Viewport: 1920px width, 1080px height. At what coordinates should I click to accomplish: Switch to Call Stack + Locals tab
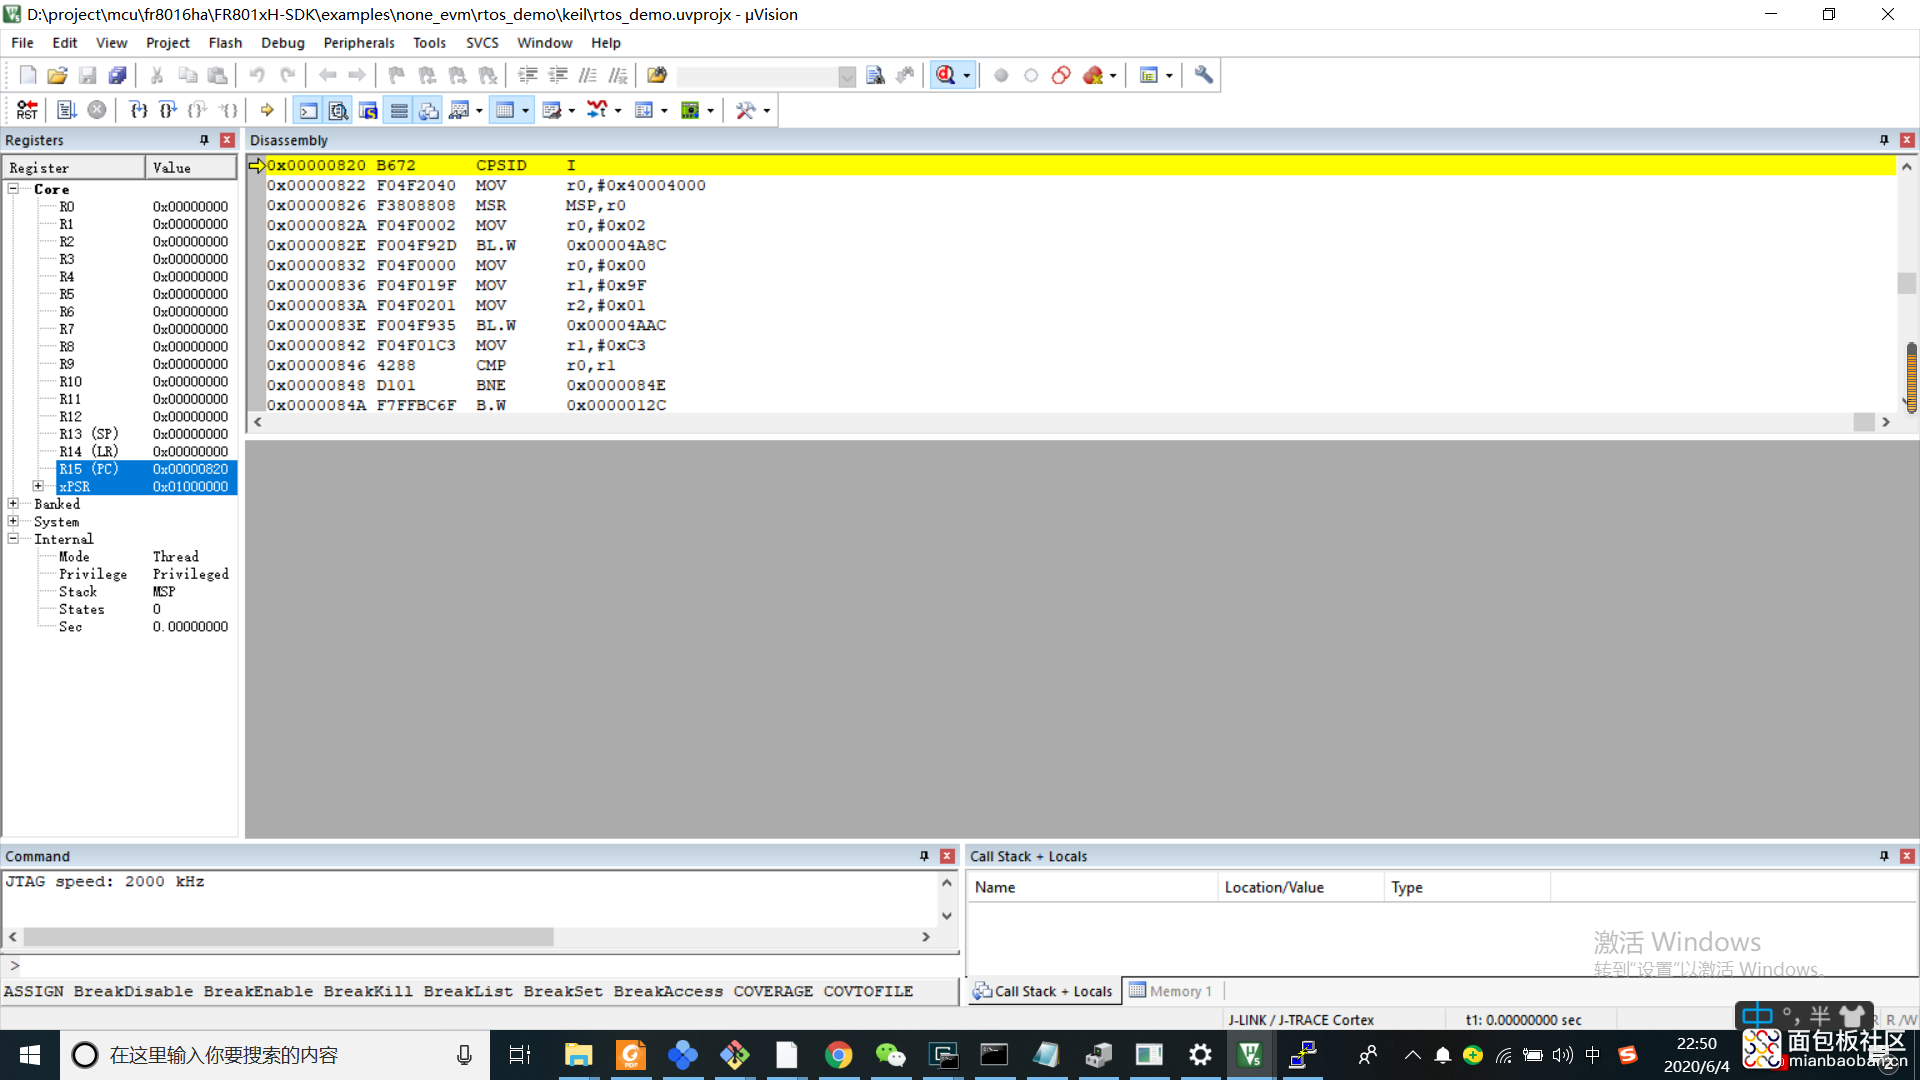[x=1043, y=991]
